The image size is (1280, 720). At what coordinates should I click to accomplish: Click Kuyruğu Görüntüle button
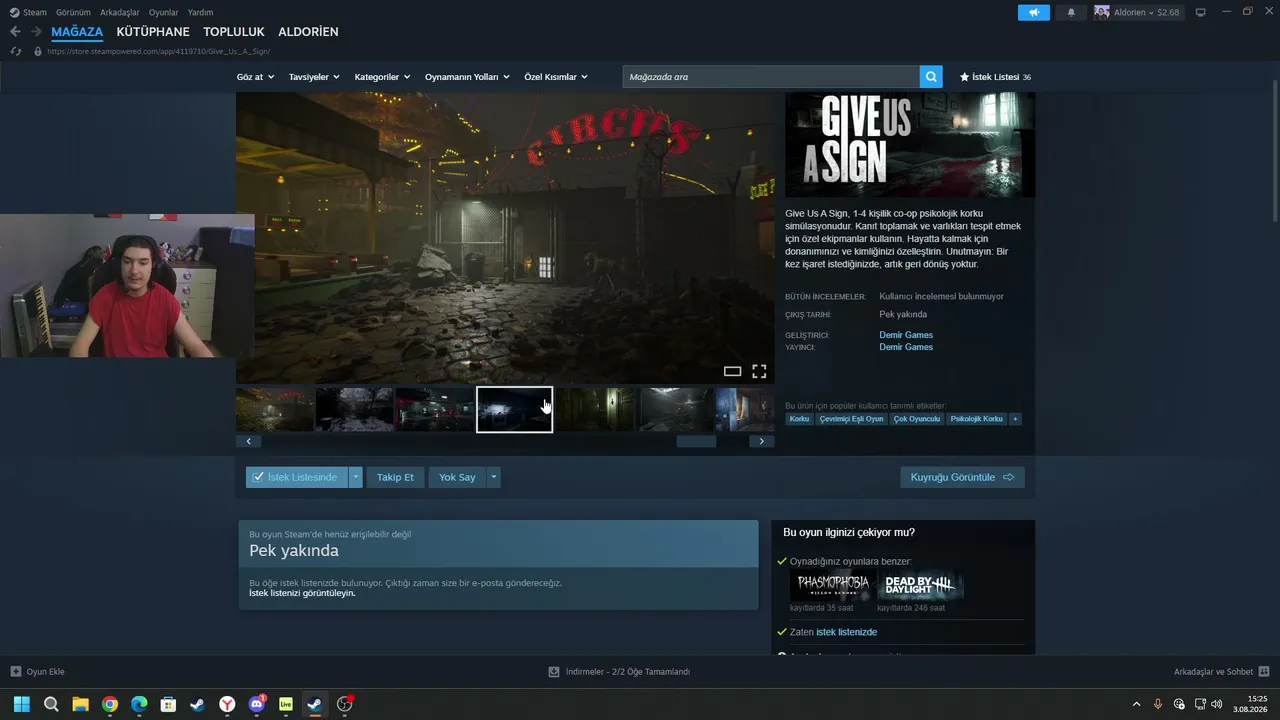(x=962, y=477)
